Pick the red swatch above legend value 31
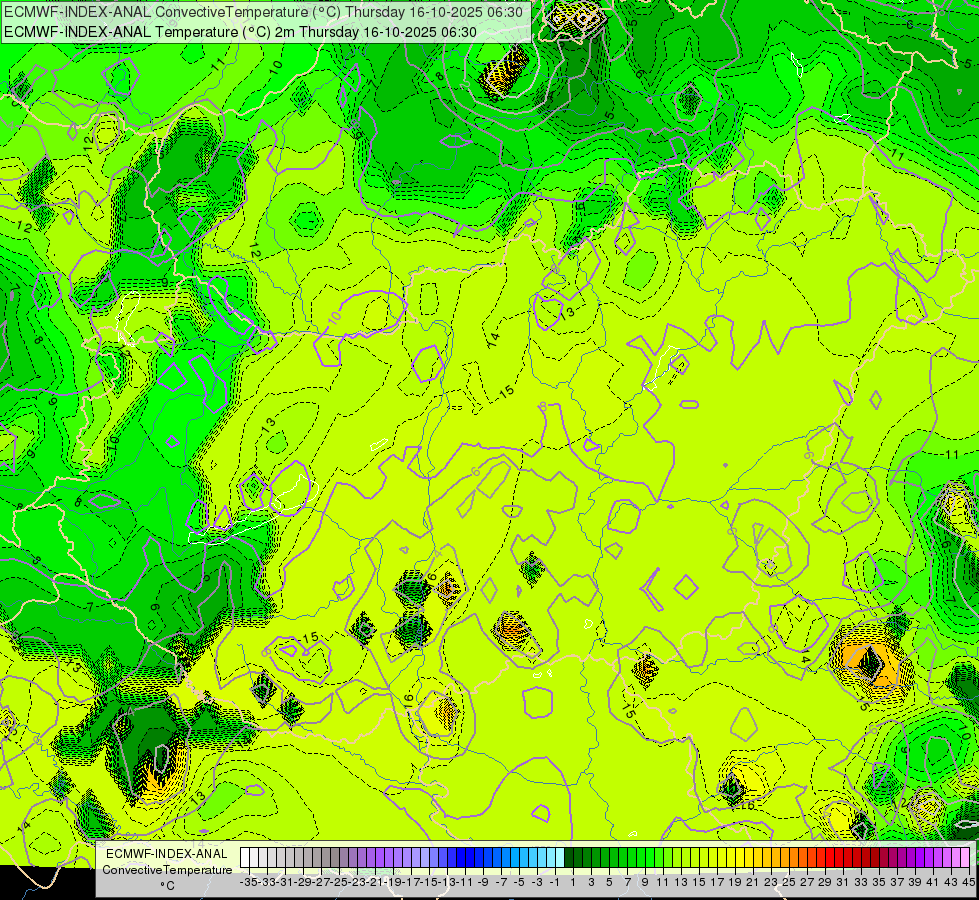 coord(847,857)
